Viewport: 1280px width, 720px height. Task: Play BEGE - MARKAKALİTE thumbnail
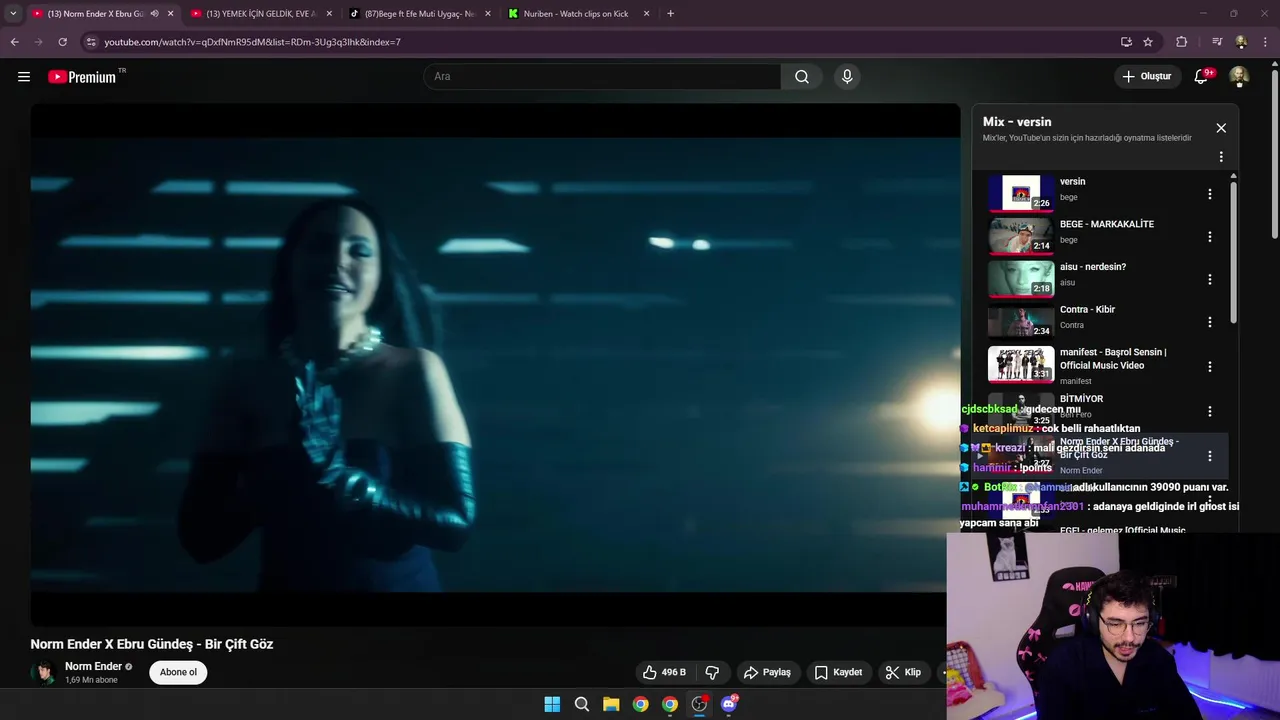(1021, 237)
